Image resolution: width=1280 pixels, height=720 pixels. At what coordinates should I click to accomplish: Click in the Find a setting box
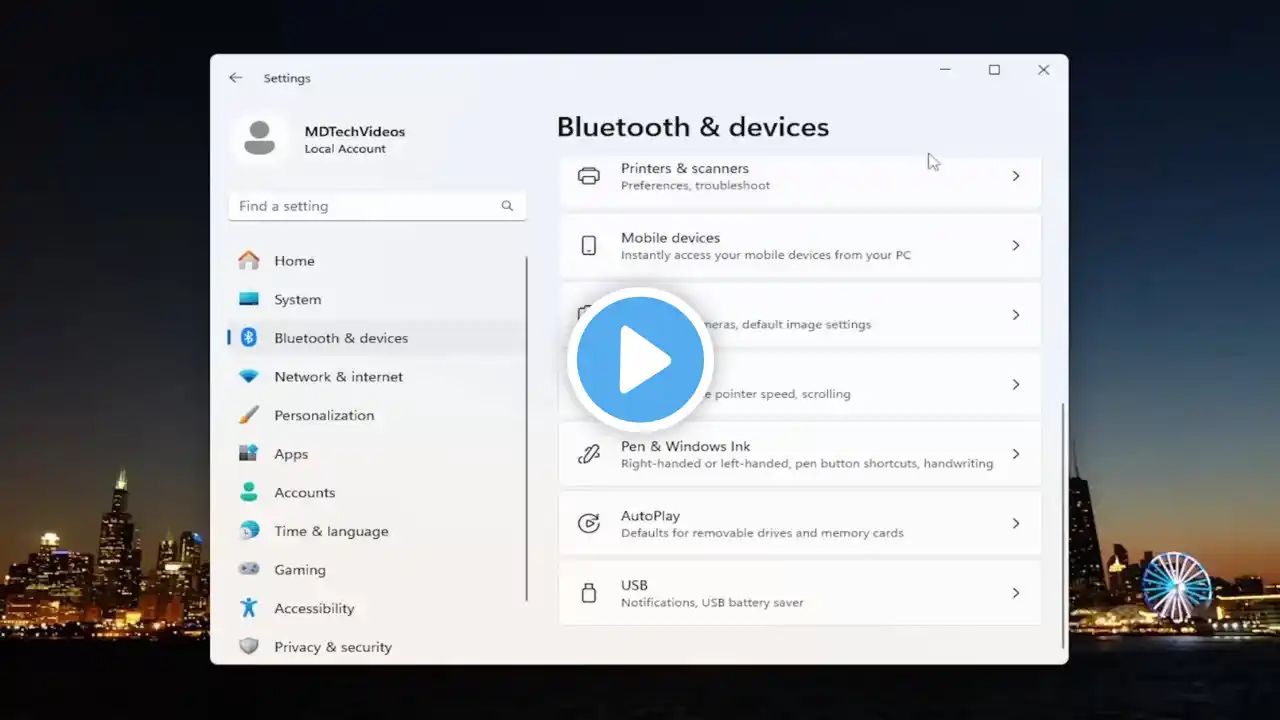[x=377, y=206]
